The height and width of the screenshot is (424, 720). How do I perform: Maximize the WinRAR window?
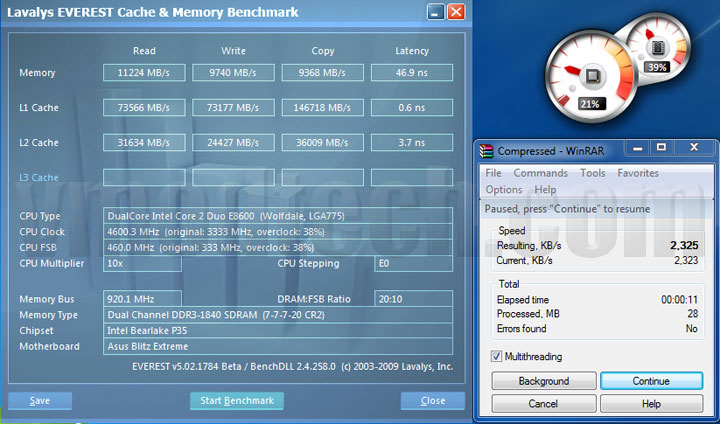click(661, 148)
